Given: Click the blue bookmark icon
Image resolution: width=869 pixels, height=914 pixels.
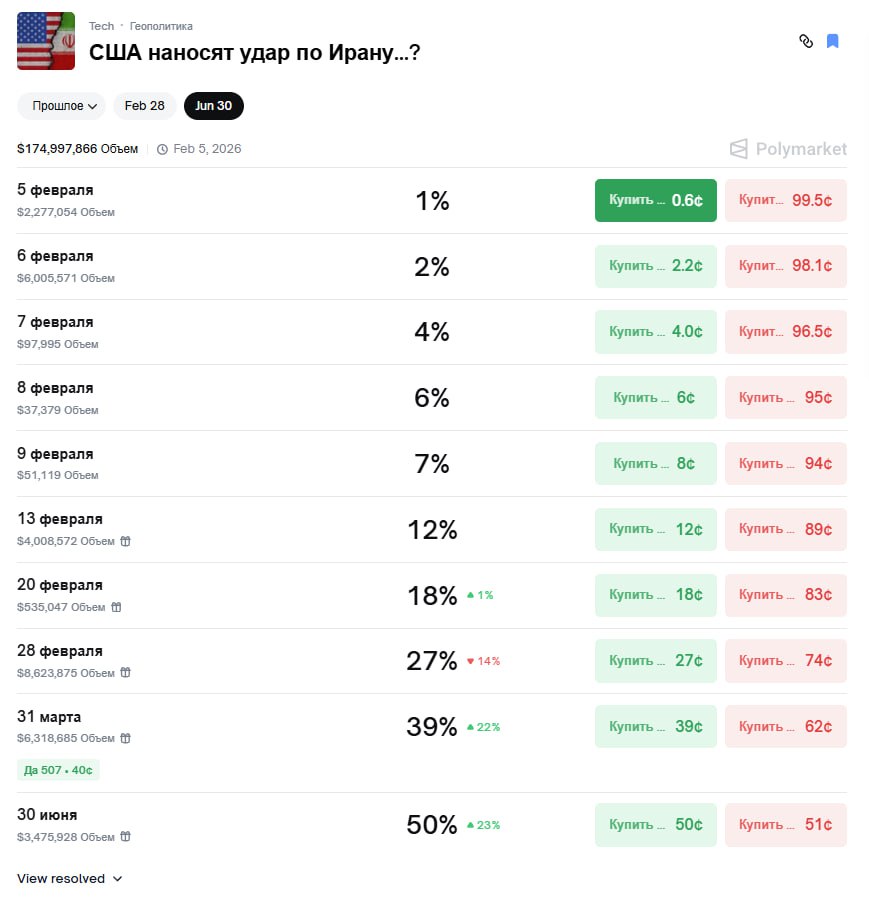Looking at the screenshot, I should pos(833,41).
